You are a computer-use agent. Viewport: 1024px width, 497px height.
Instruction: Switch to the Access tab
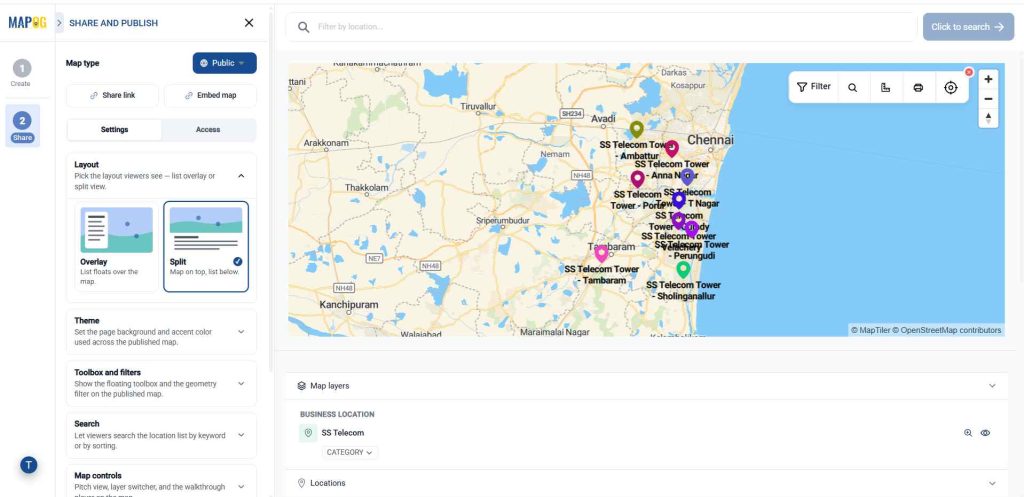(x=208, y=130)
